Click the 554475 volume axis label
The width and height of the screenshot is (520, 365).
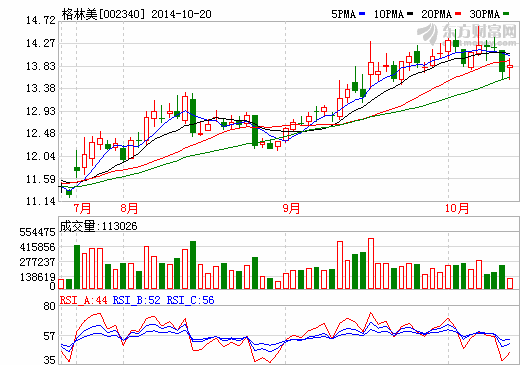click(37, 232)
